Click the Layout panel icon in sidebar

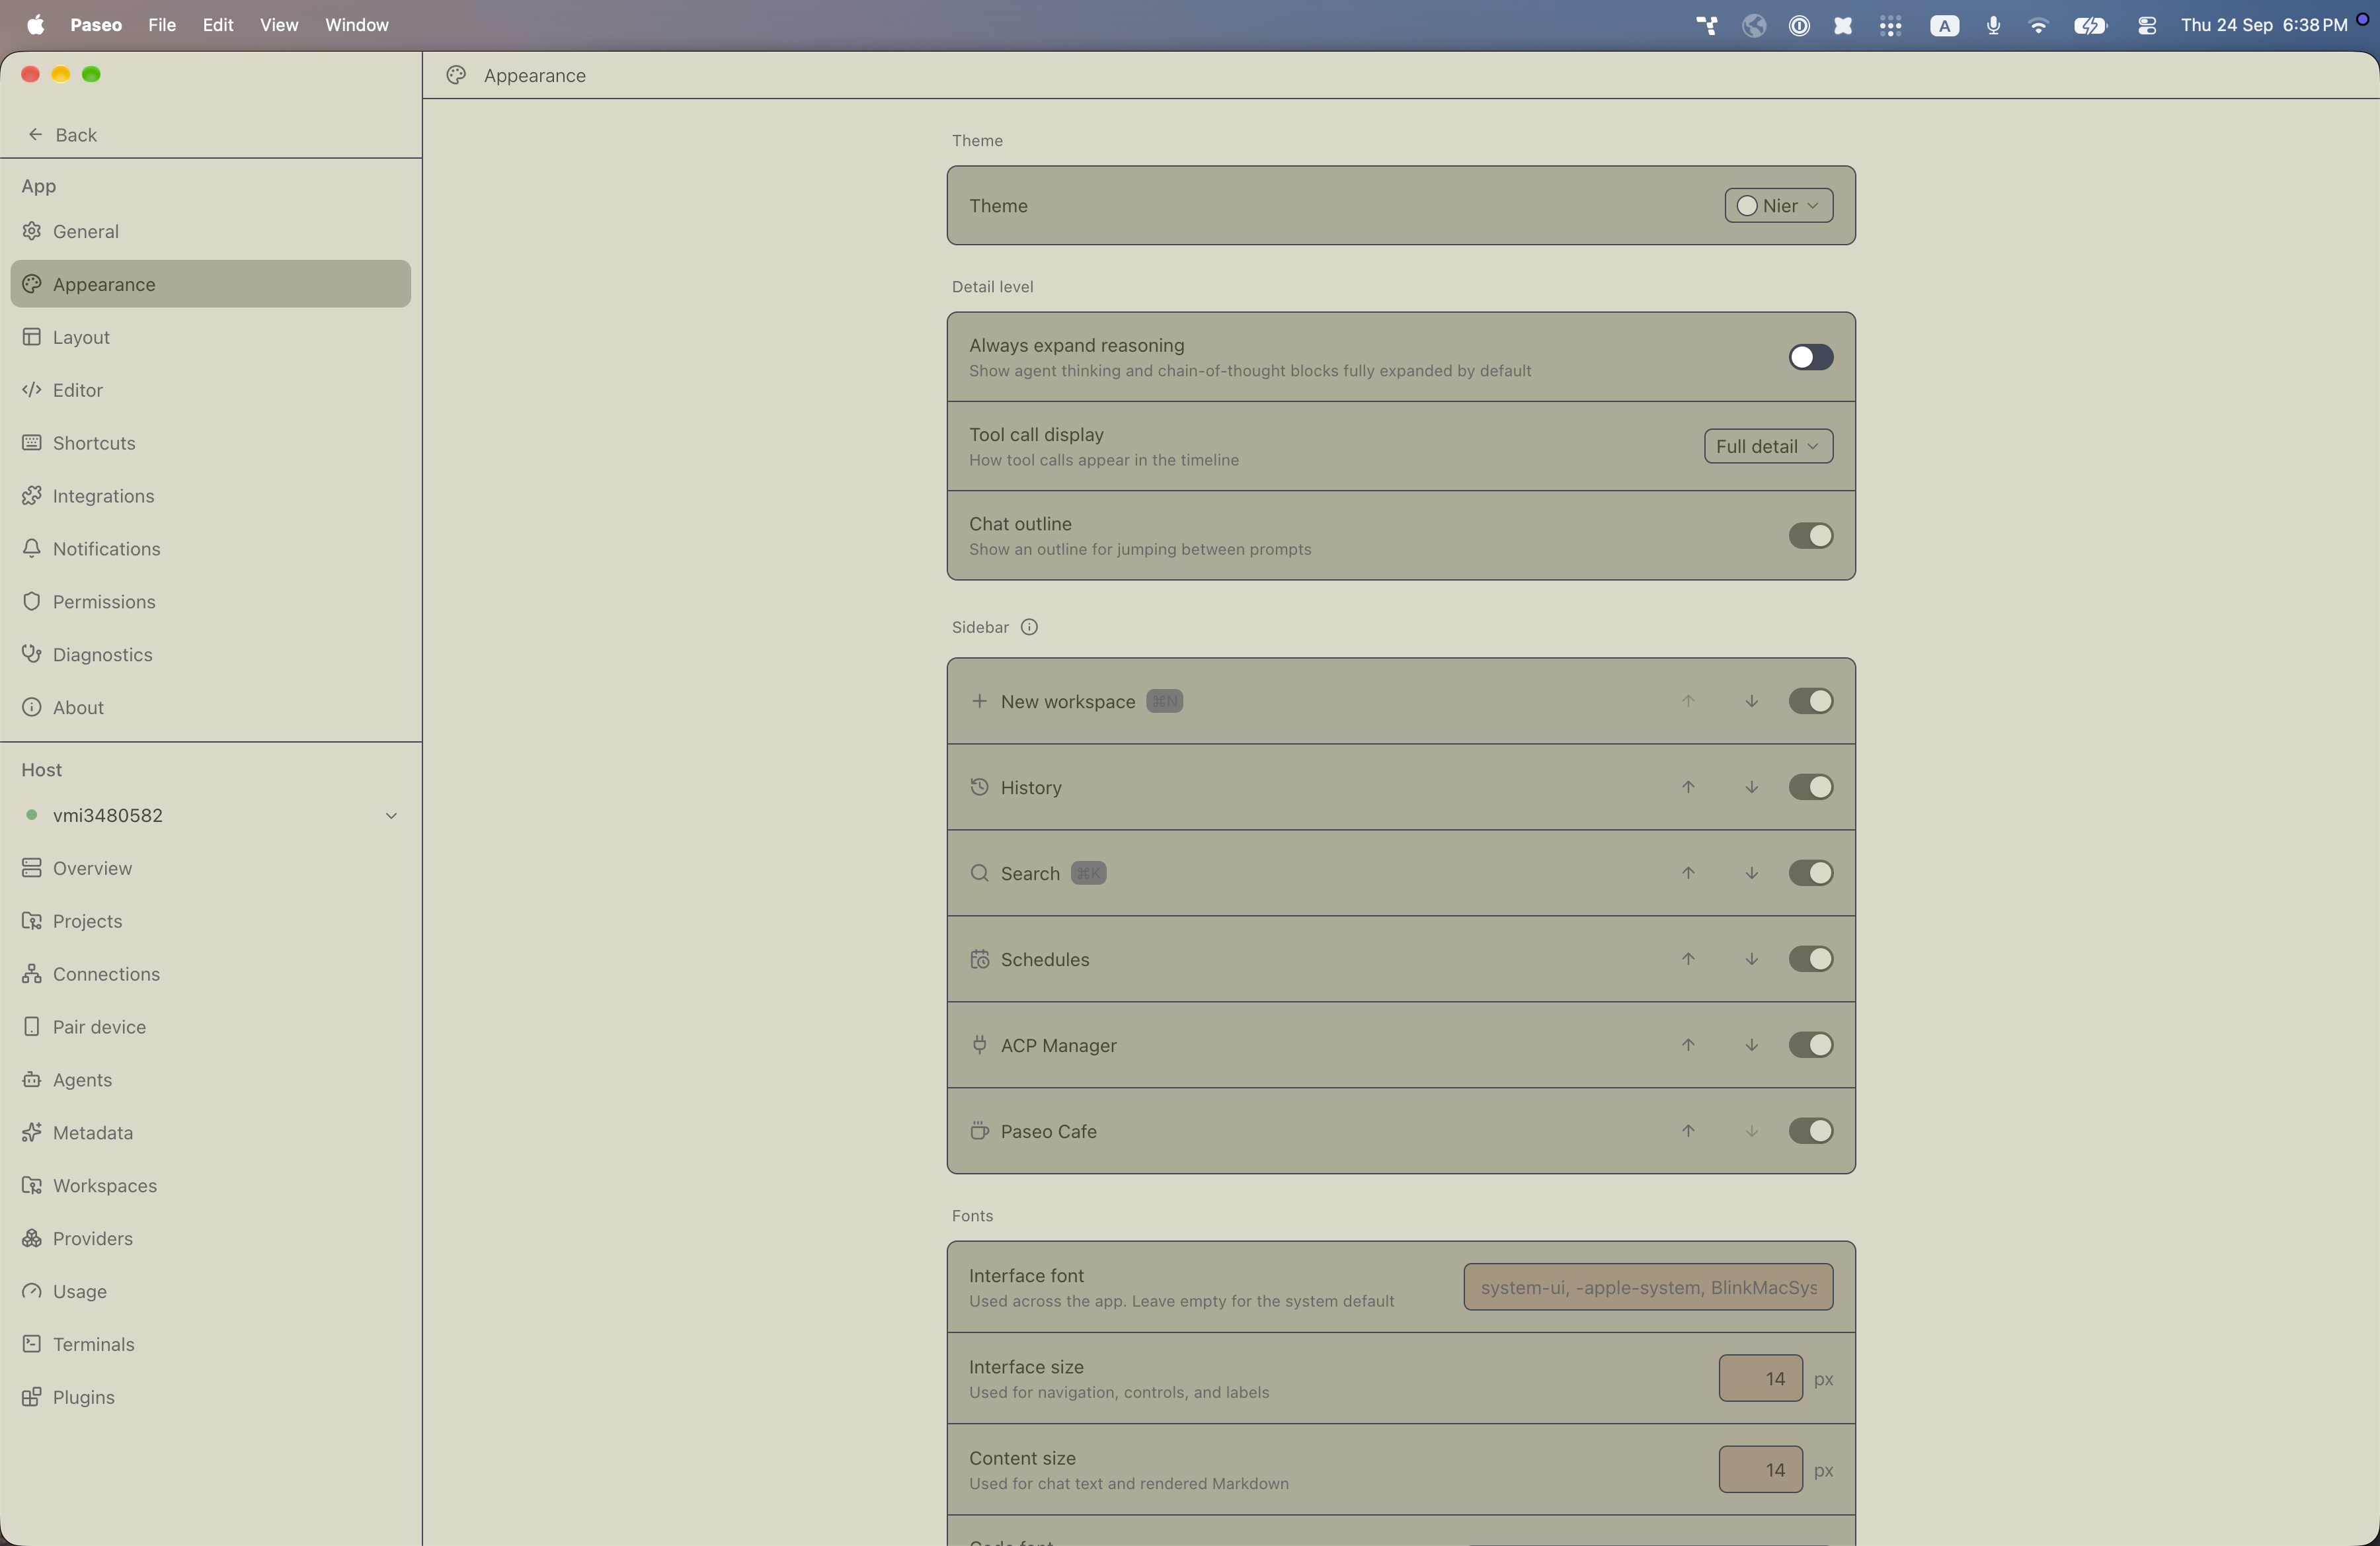[32, 337]
